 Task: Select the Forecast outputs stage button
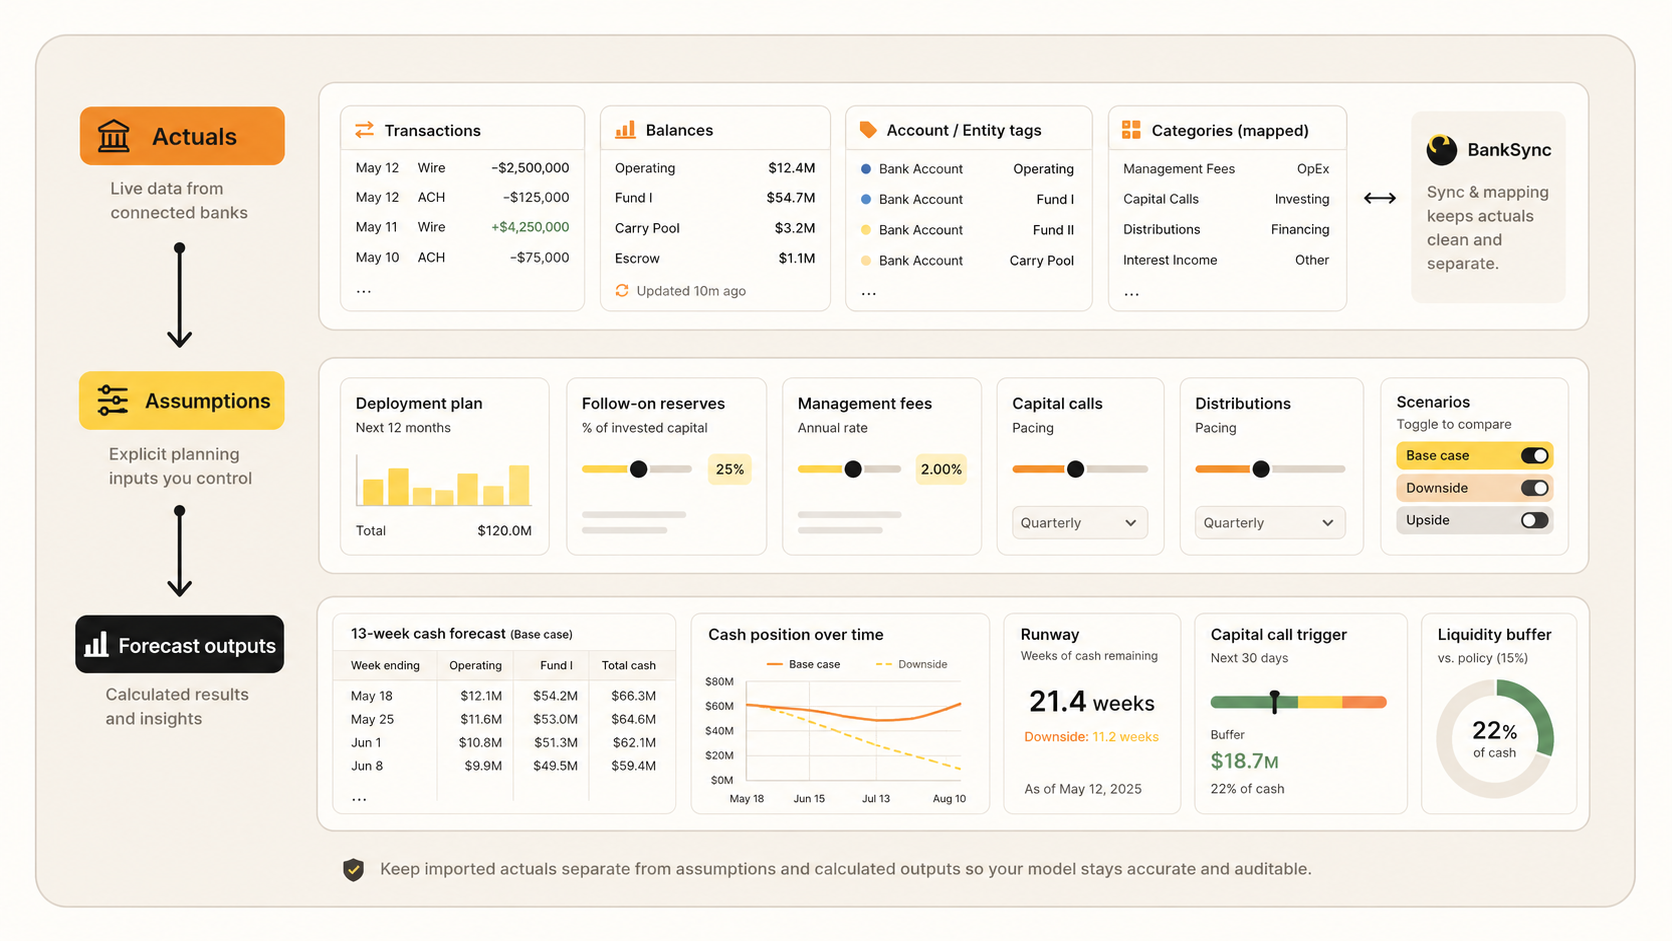point(180,645)
